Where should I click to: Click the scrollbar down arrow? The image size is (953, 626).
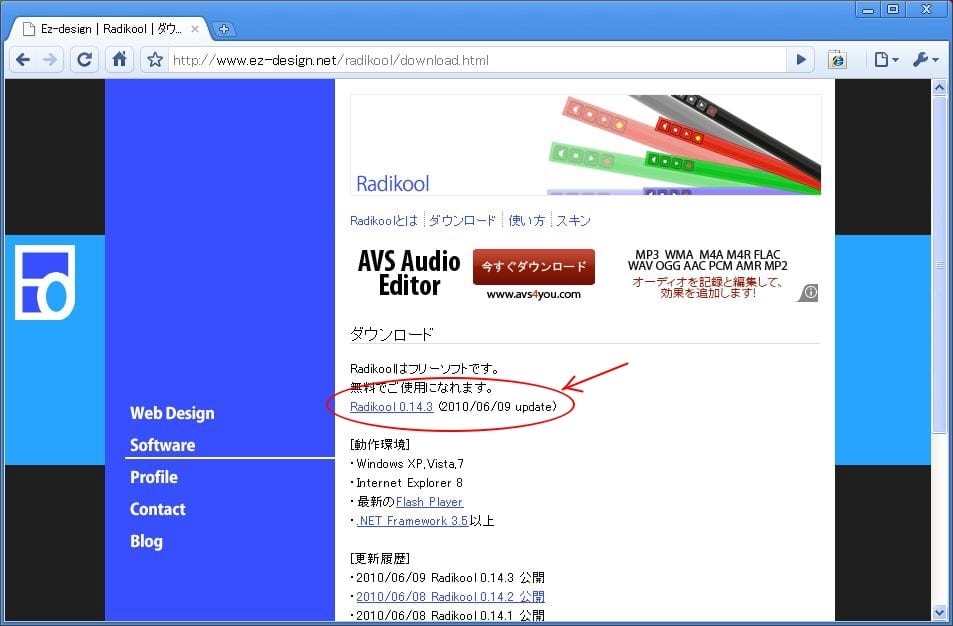point(939,612)
